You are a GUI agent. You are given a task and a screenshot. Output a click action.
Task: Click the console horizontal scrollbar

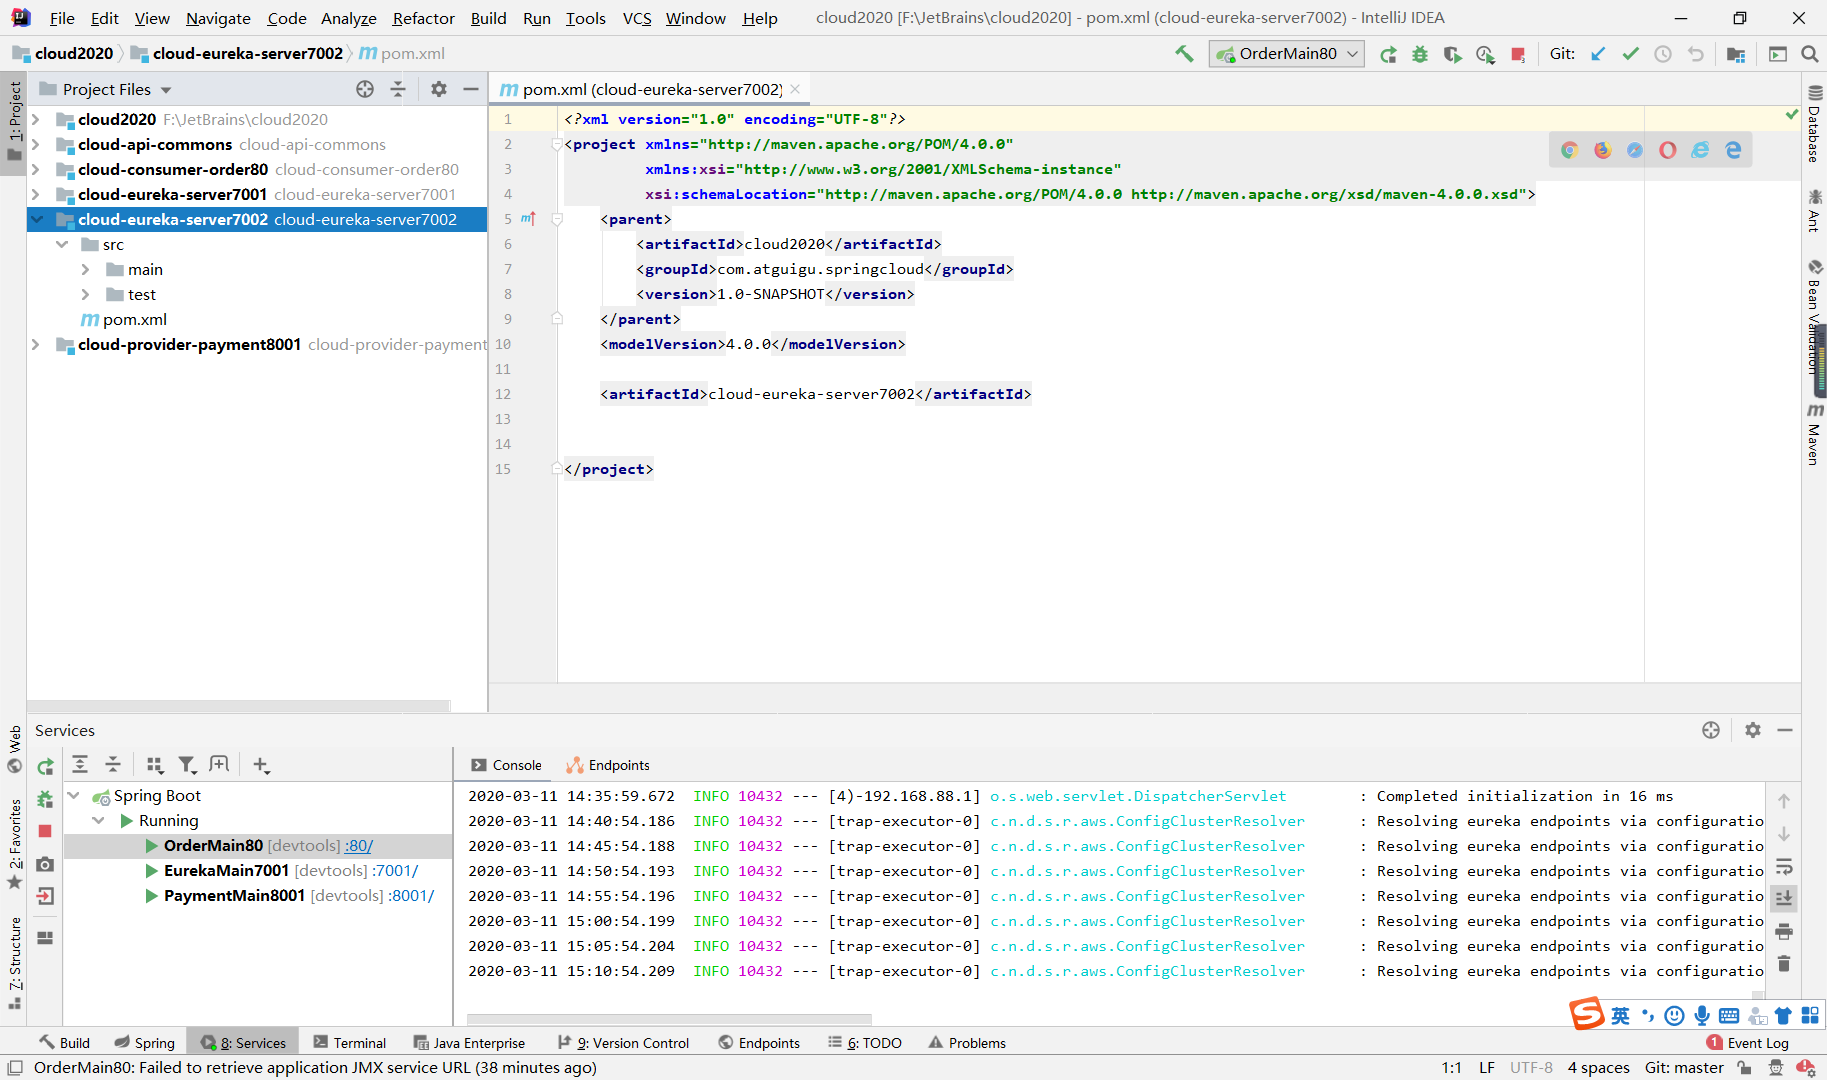pos(669,1019)
